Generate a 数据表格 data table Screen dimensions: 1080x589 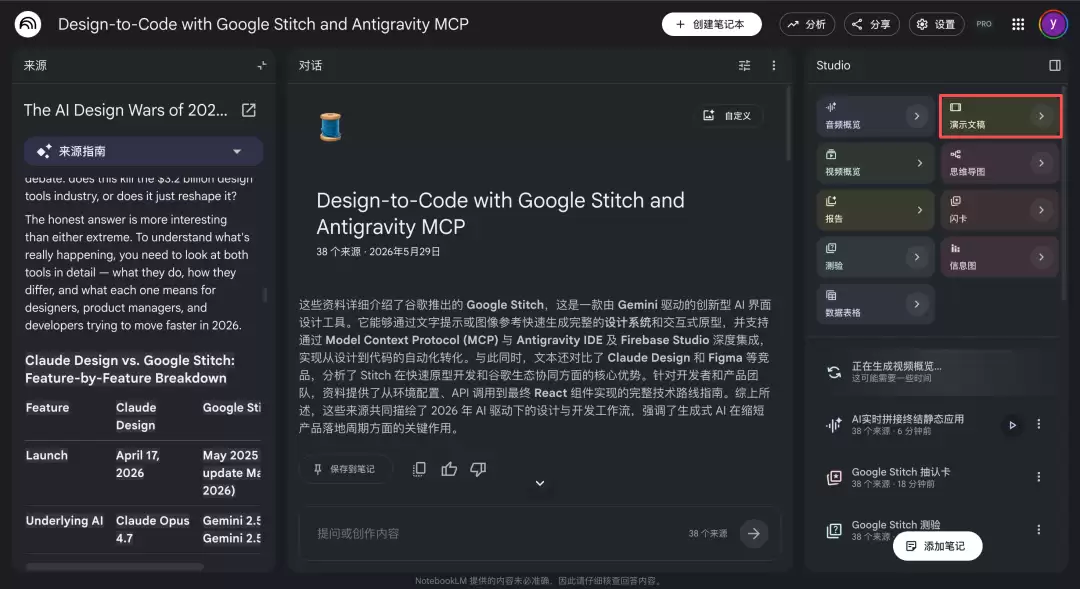coord(875,304)
